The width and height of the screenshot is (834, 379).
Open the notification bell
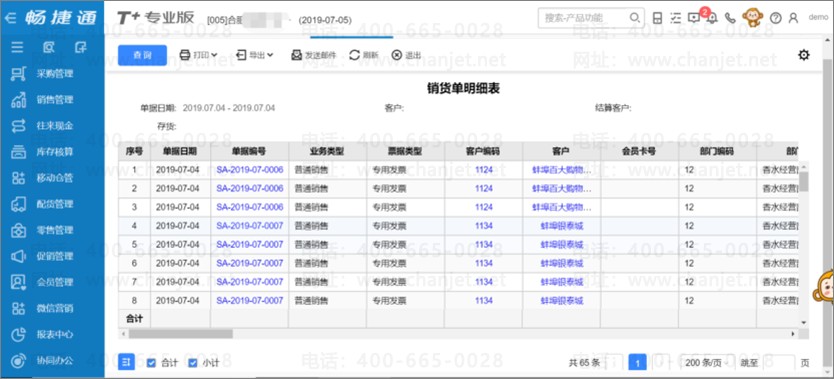[x=712, y=19]
